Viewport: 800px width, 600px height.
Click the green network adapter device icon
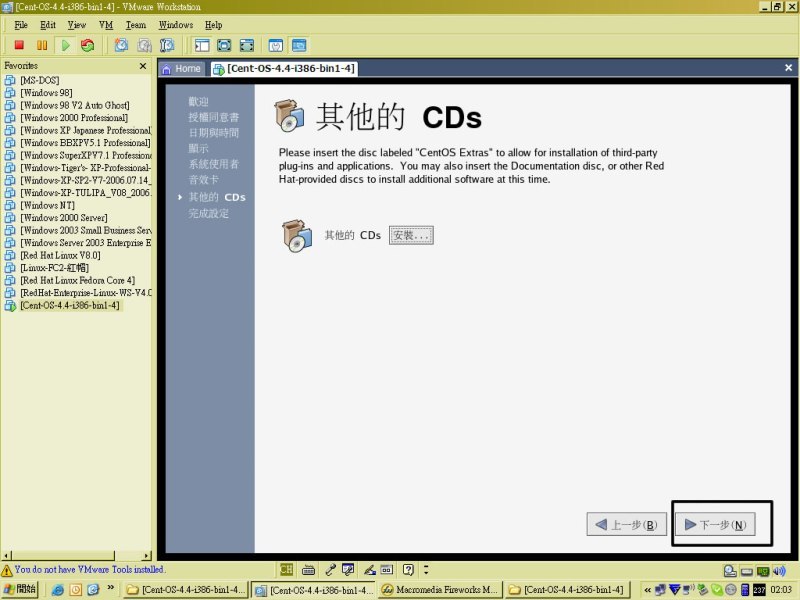coord(763,571)
